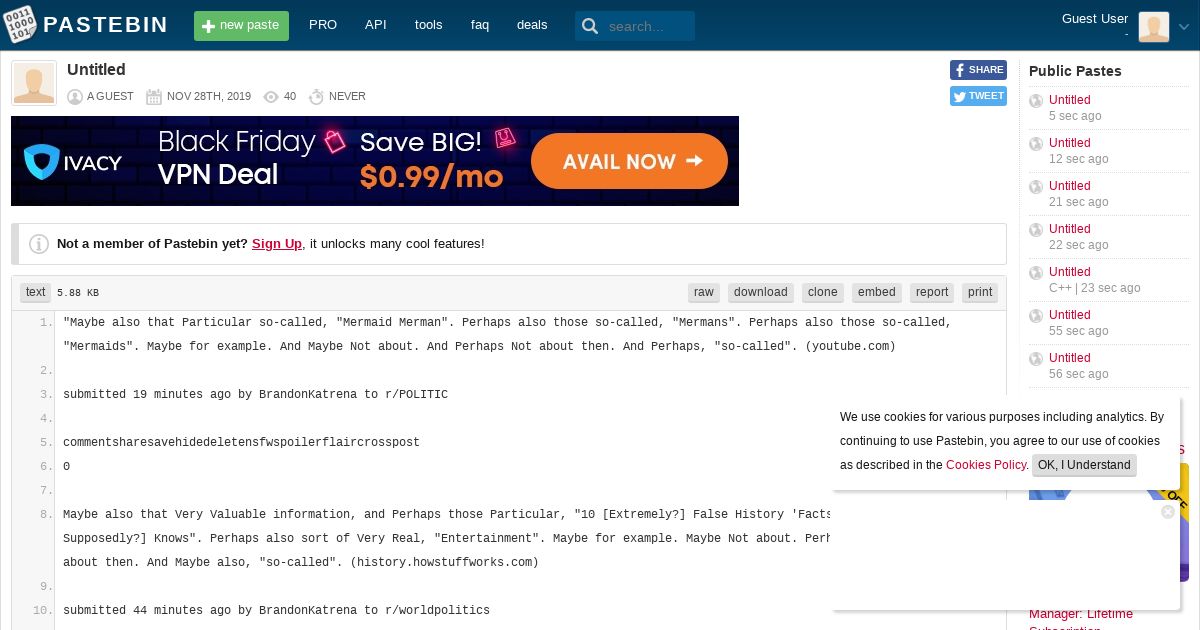This screenshot has width=1200, height=630.
Task: Expand the Guest User dropdown arrow
Action: coord(1184,28)
